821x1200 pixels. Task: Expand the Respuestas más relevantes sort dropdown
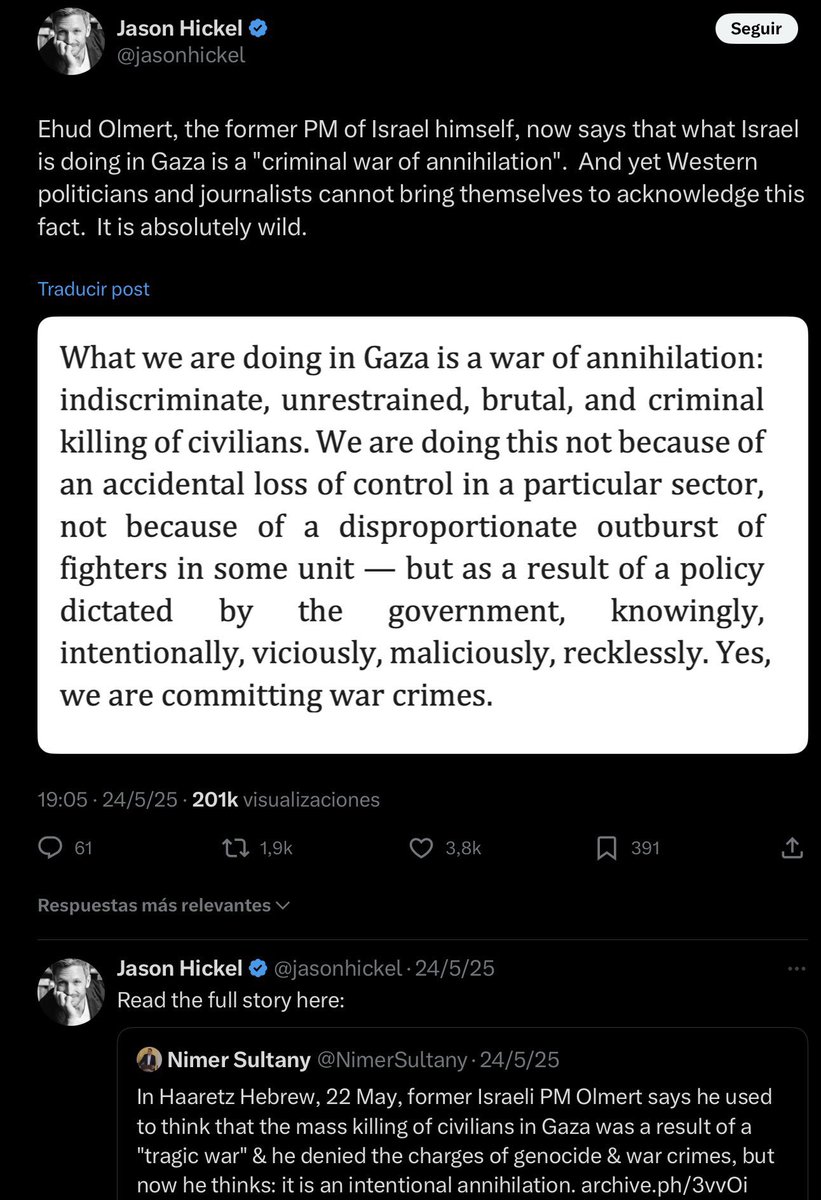pyautogui.click(x=164, y=905)
